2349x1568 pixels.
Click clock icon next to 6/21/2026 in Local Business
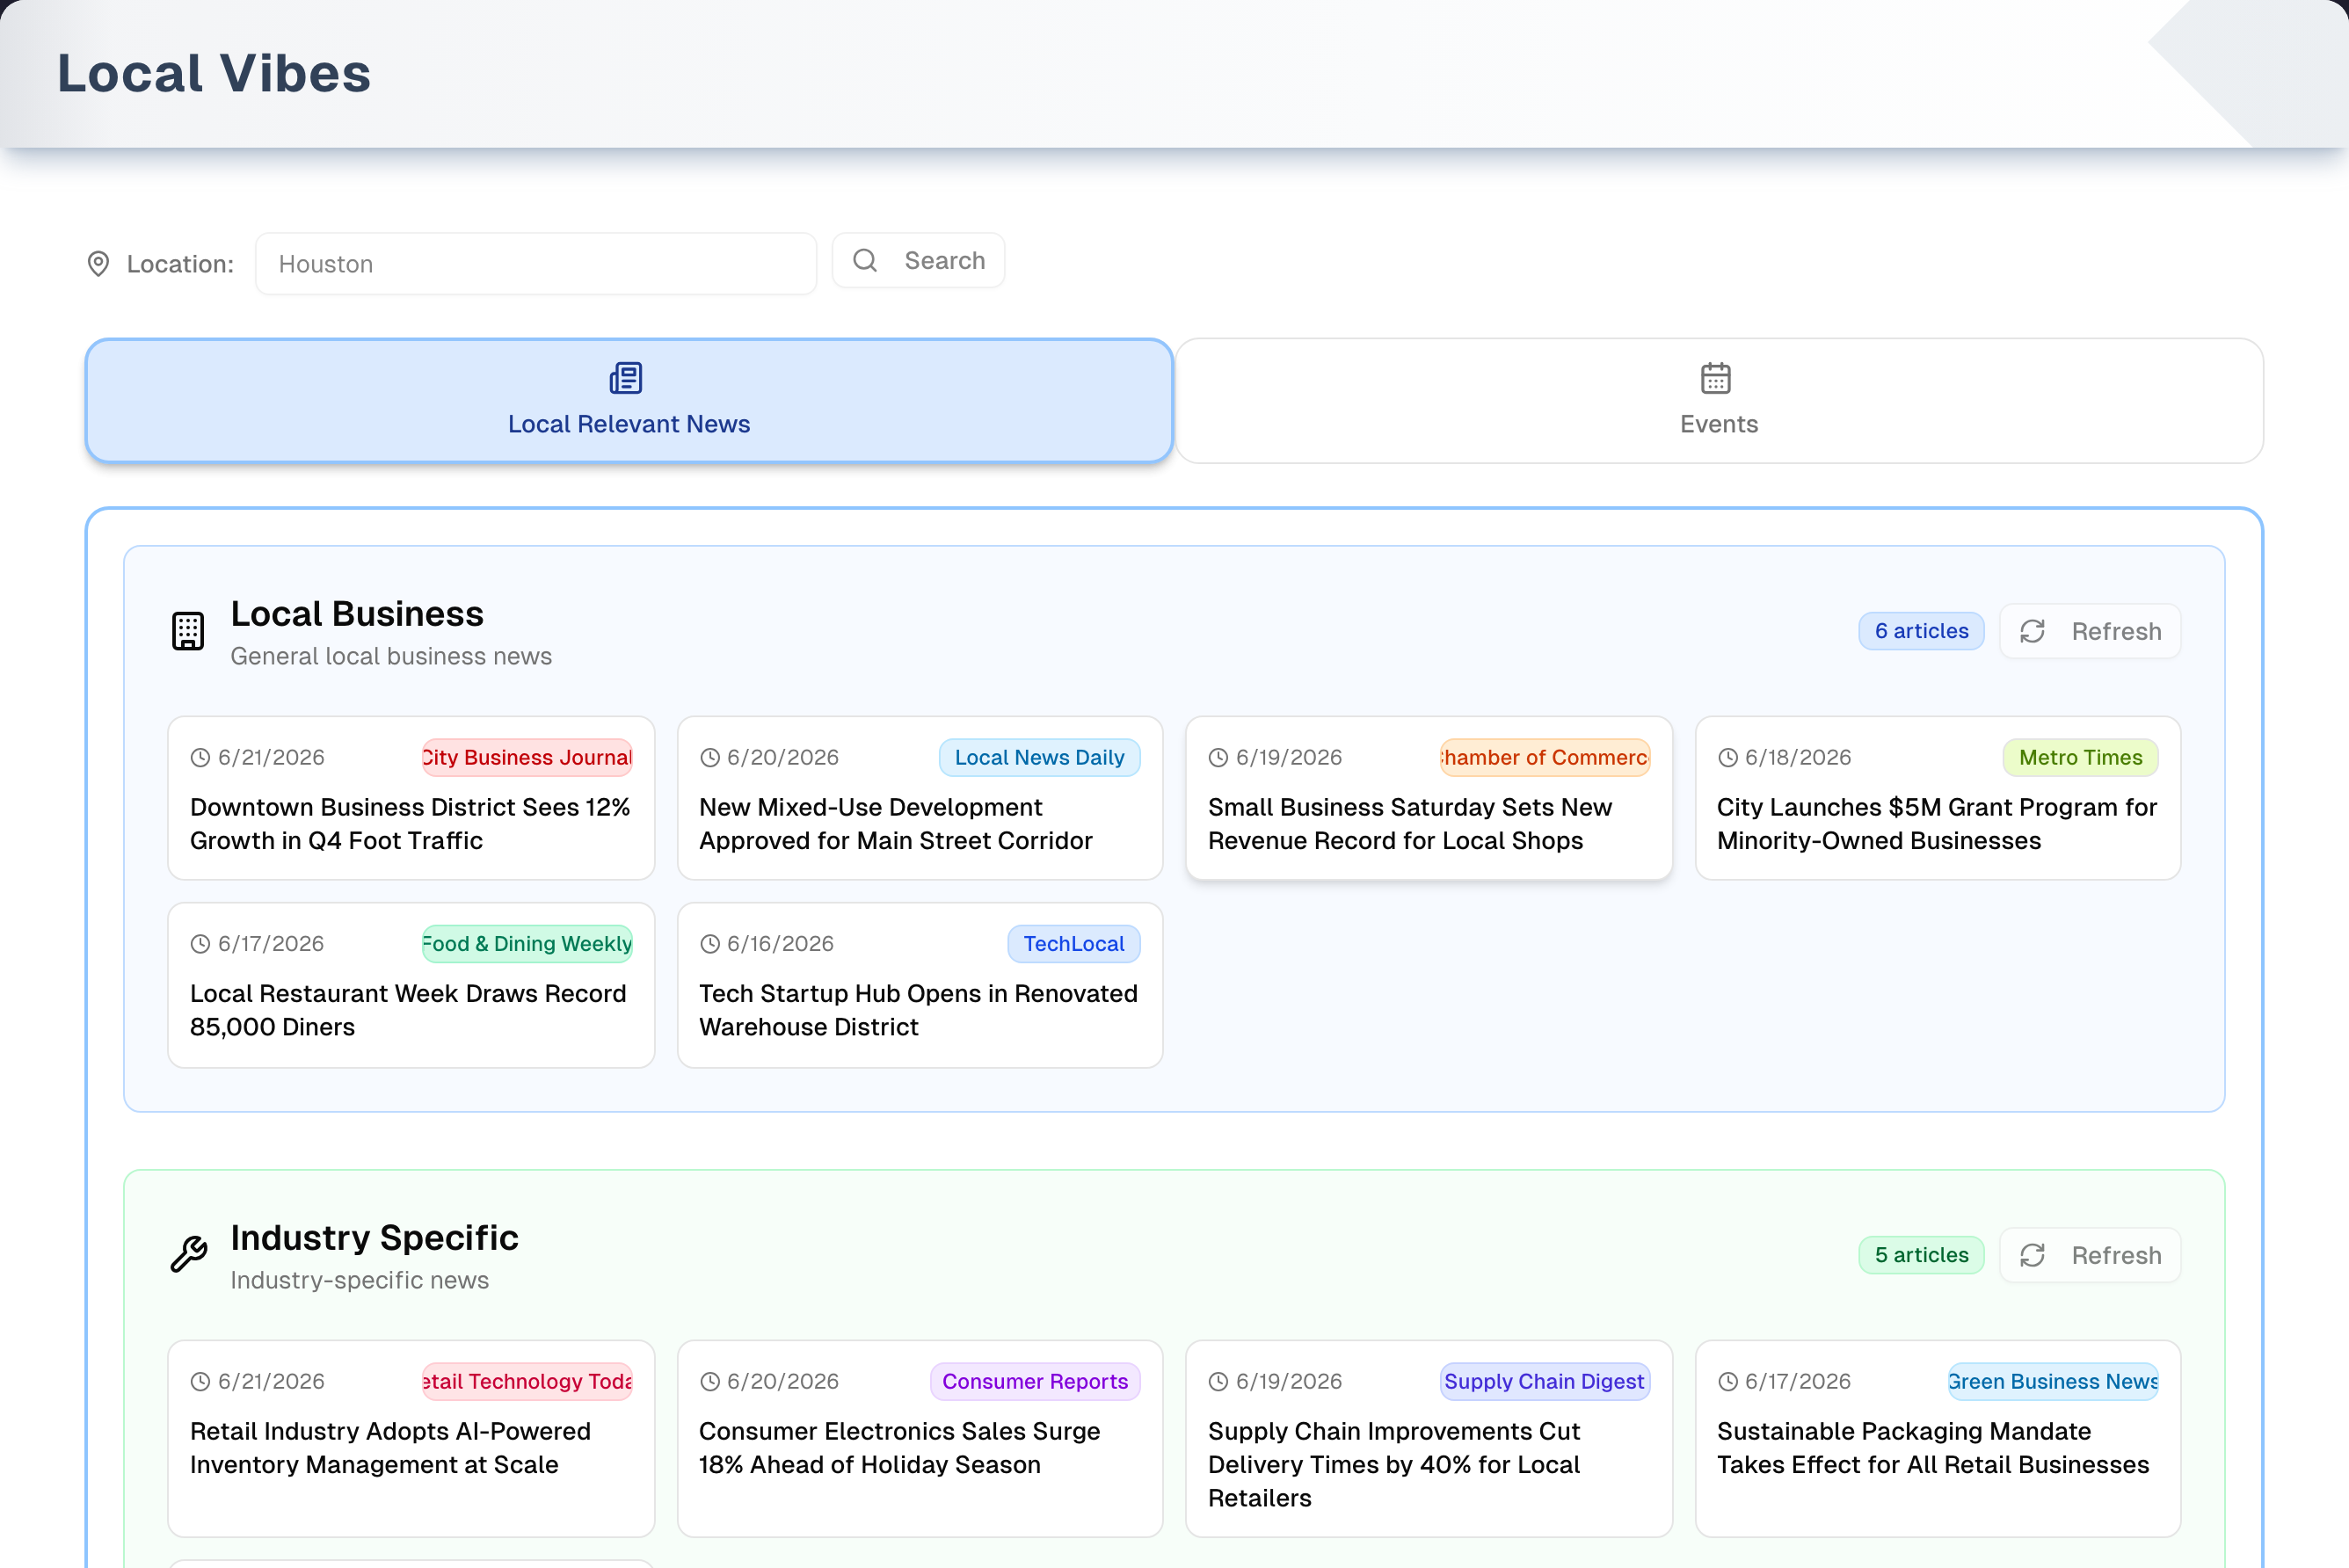[x=201, y=758]
